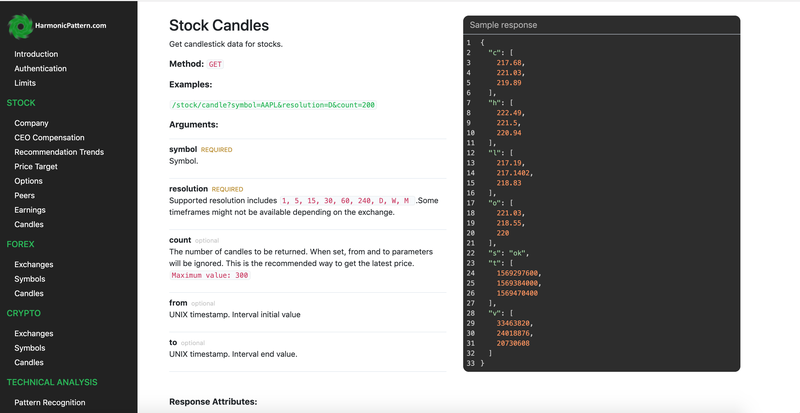Open Exchanges under the FOREX heading
Viewport: 800px width, 413px height.
click(x=34, y=264)
